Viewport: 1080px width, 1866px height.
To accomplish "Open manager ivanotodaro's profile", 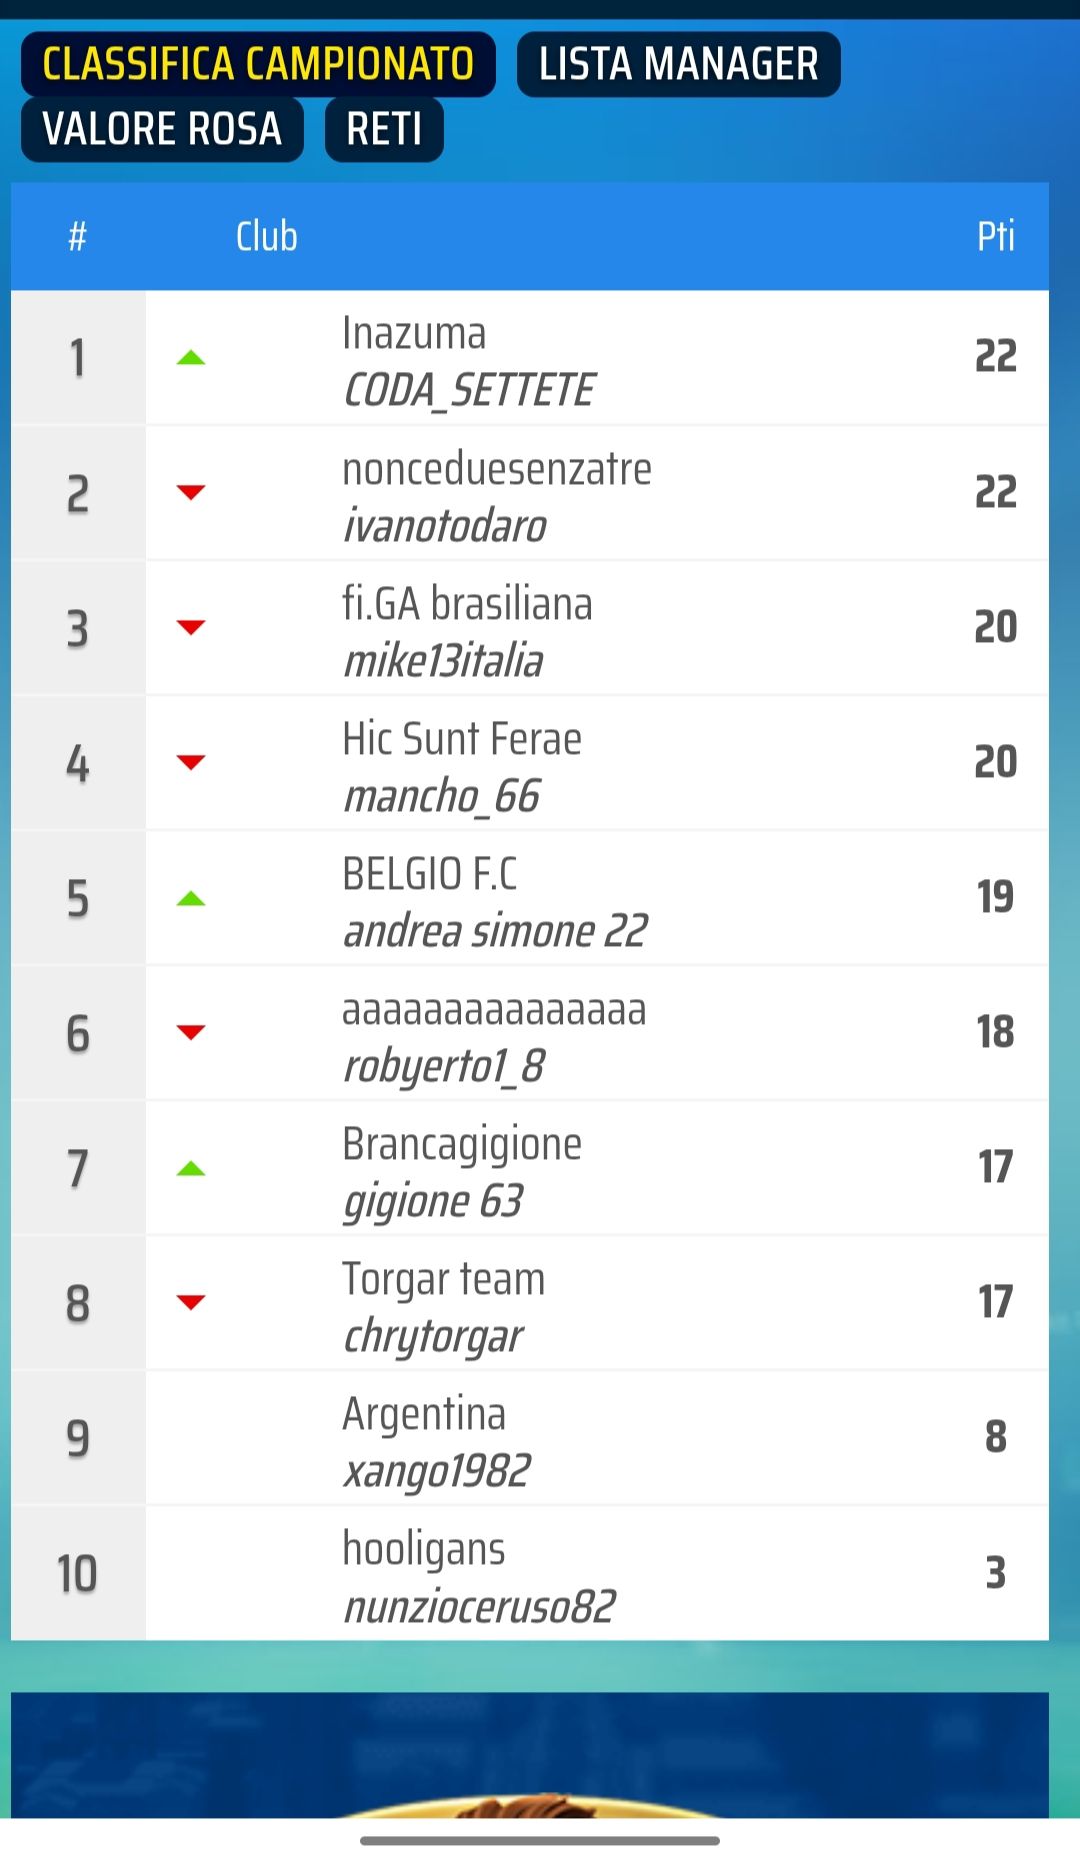I will pyautogui.click(x=445, y=526).
